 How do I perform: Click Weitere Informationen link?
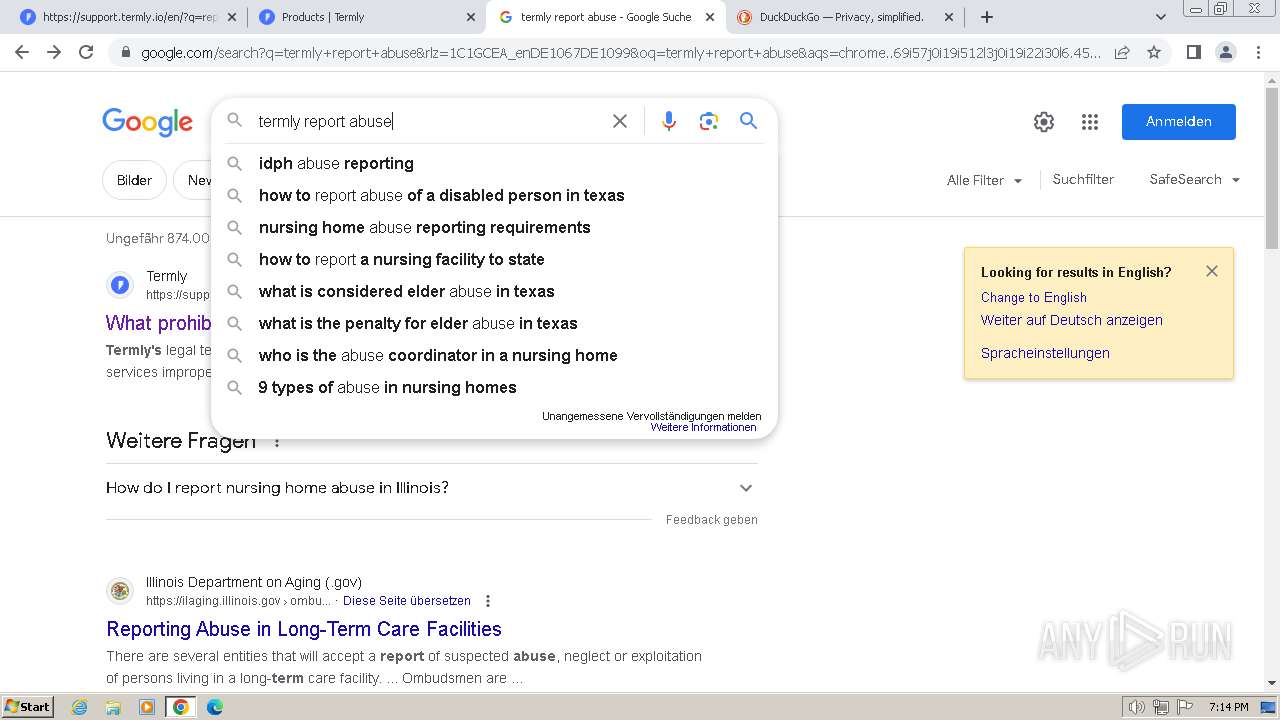(703, 427)
